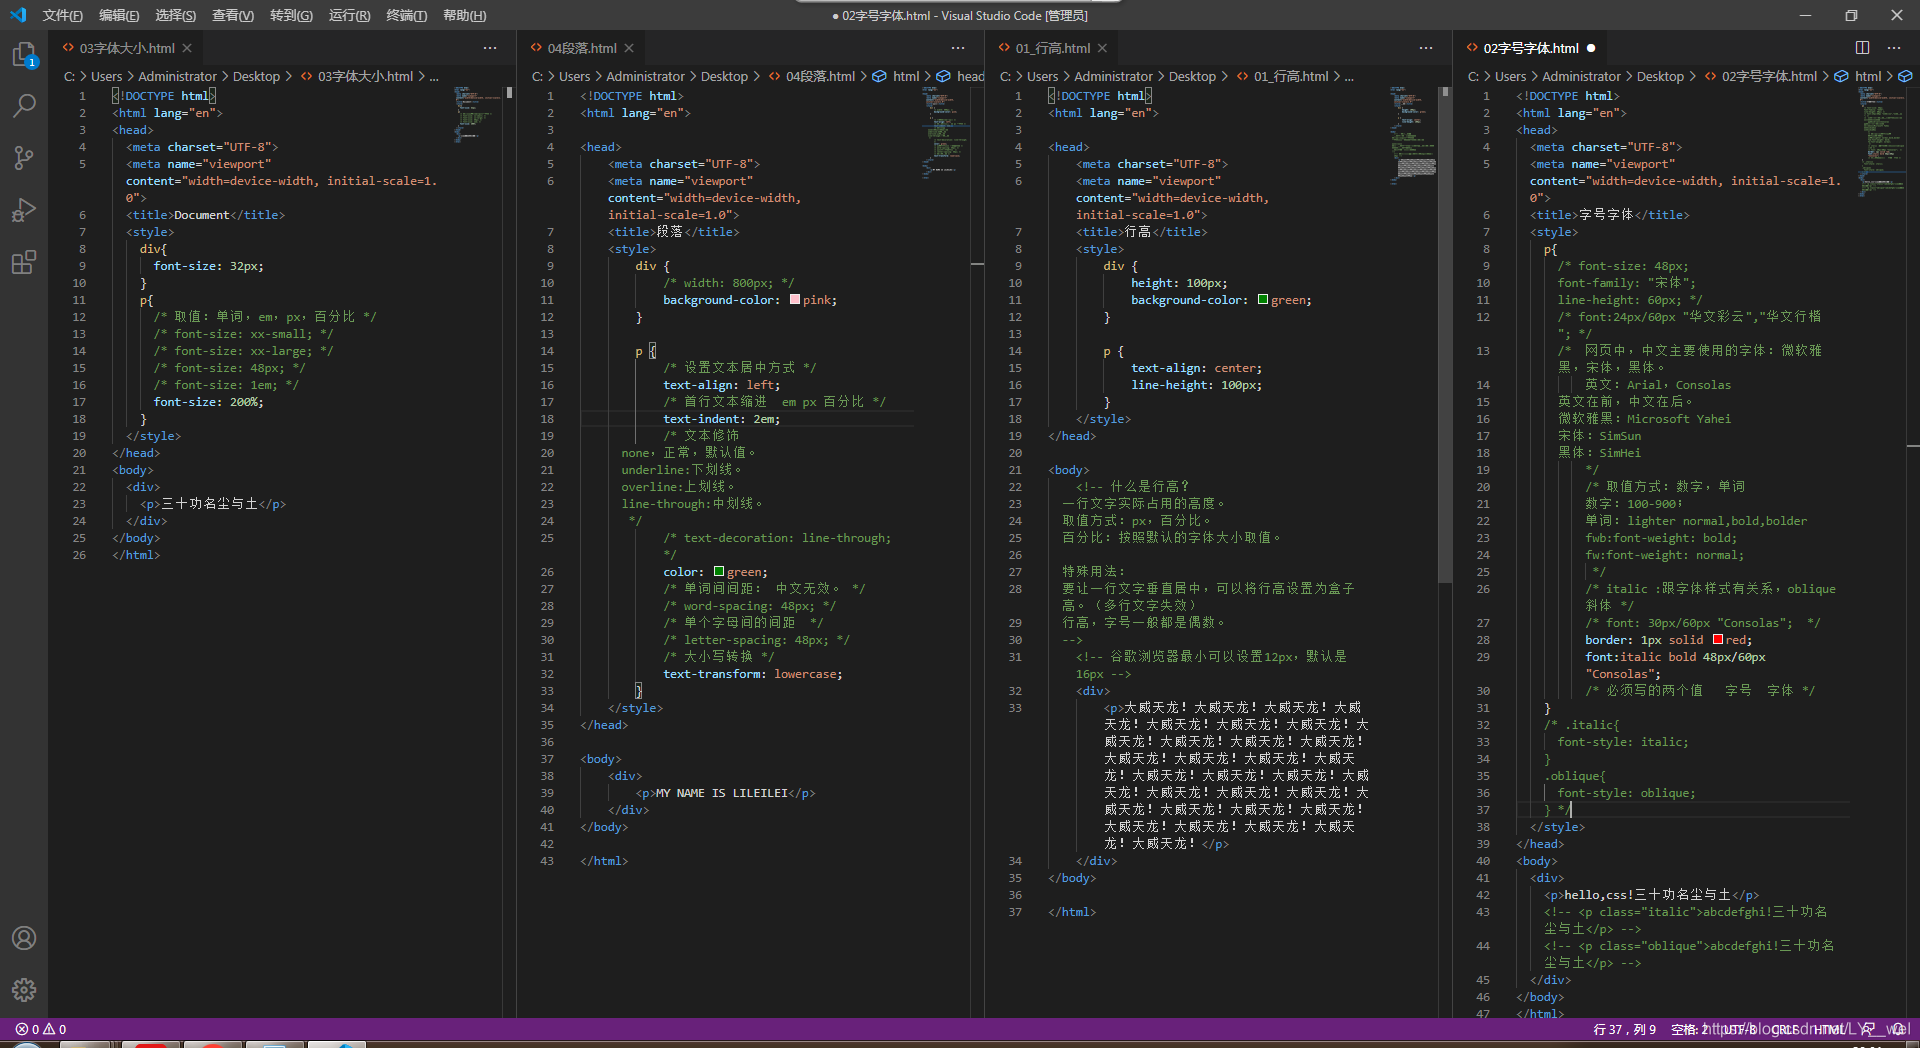Image resolution: width=1920 pixels, height=1048 pixels.
Task: Click Users breadcrumb in 01_行高.html editor
Action: pyautogui.click(x=1042, y=76)
